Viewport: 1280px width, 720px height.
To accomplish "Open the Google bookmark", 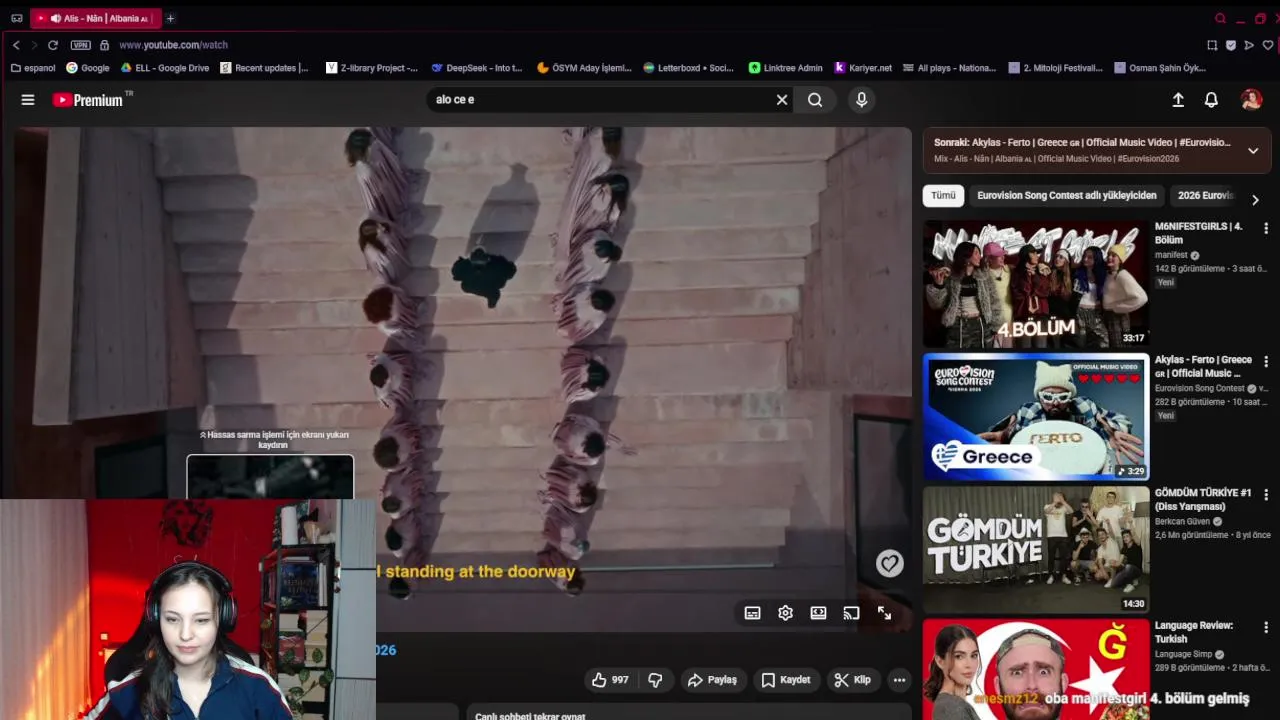I will pyautogui.click(x=88, y=68).
